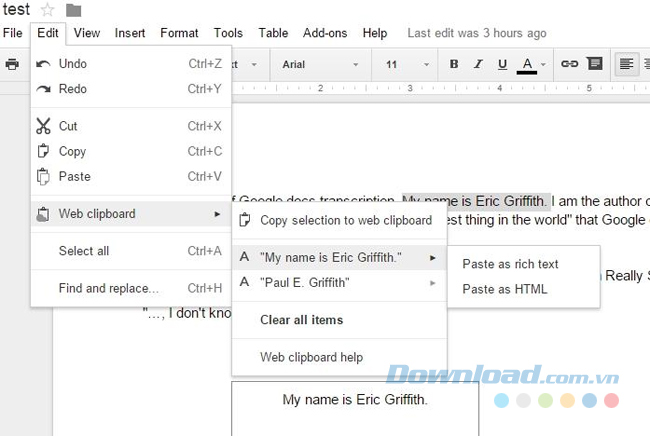Select Paste as HTML
Image resolution: width=650 pixels, height=436 pixels.
tap(524, 289)
